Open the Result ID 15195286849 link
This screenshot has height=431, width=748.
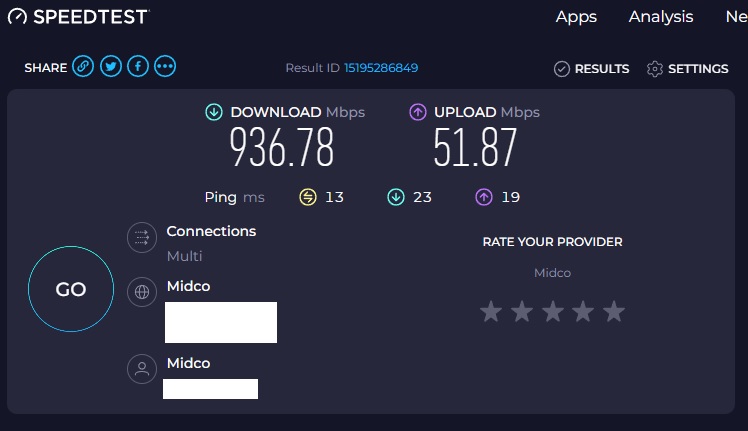(381, 68)
